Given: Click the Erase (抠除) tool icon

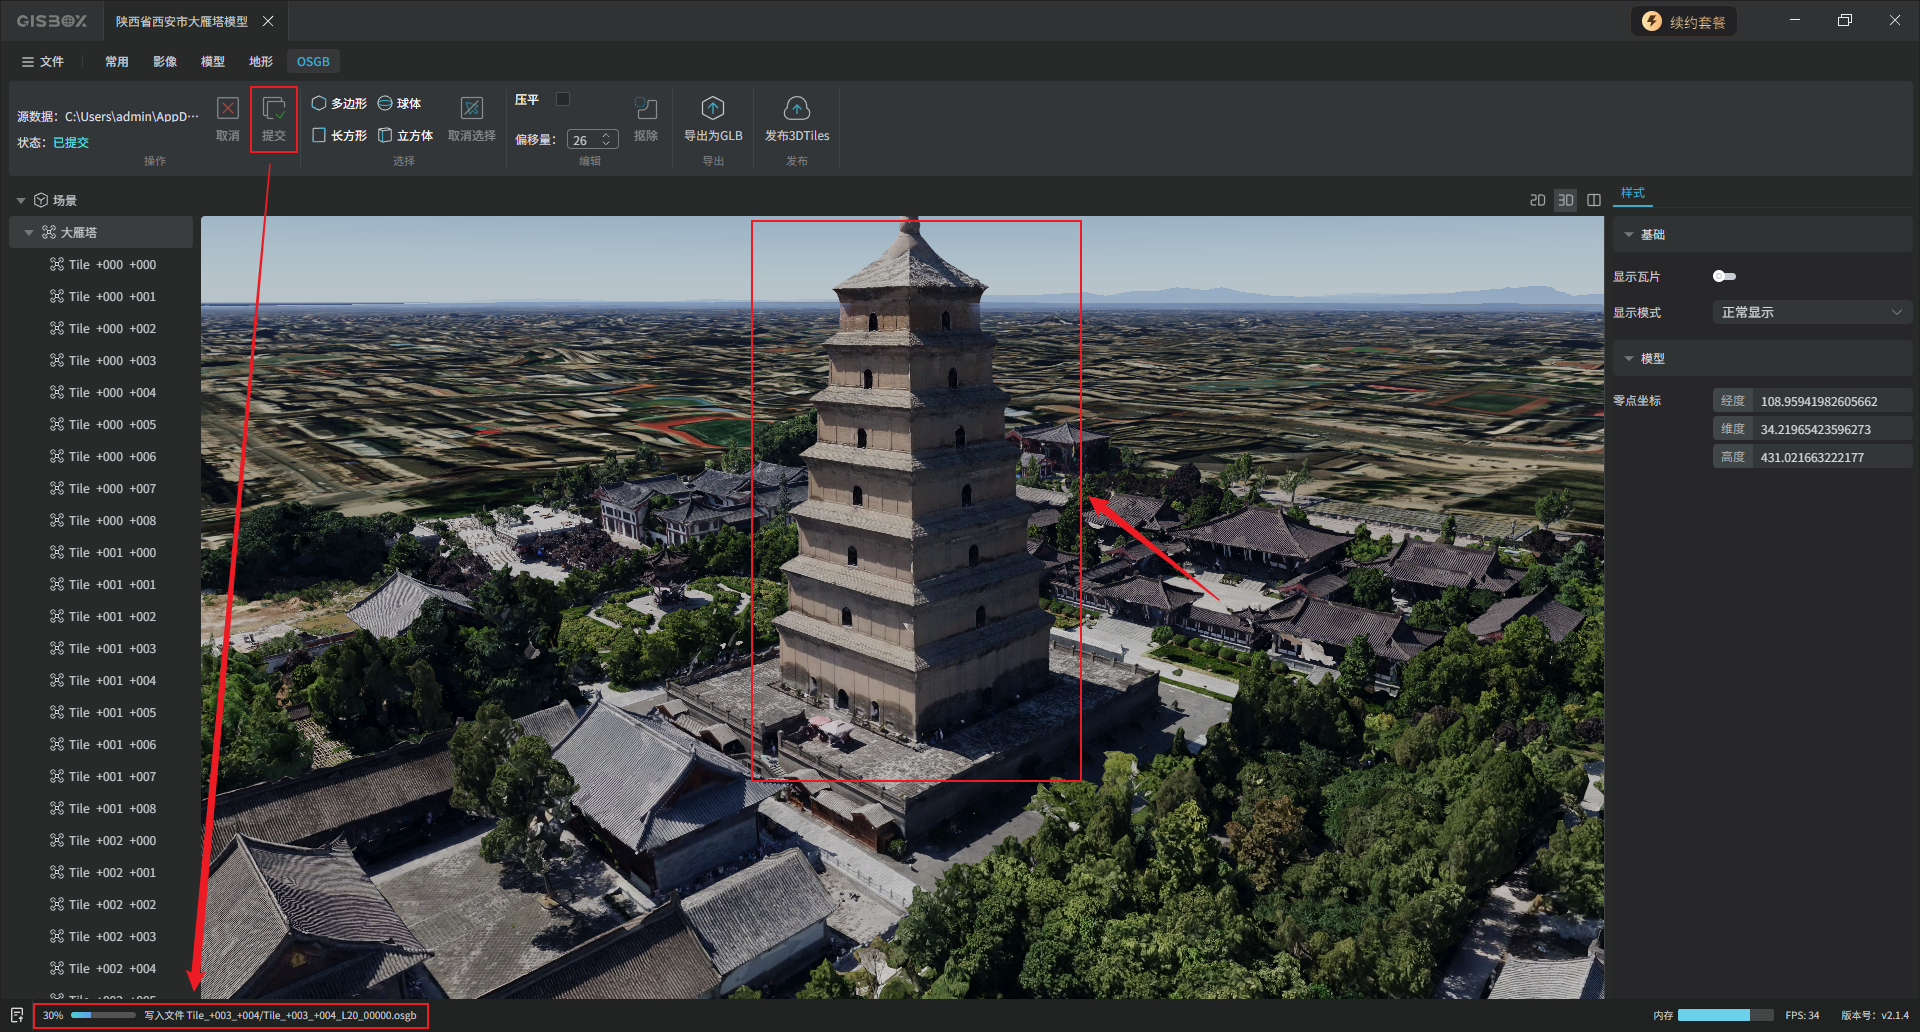Looking at the screenshot, I should click(x=646, y=110).
